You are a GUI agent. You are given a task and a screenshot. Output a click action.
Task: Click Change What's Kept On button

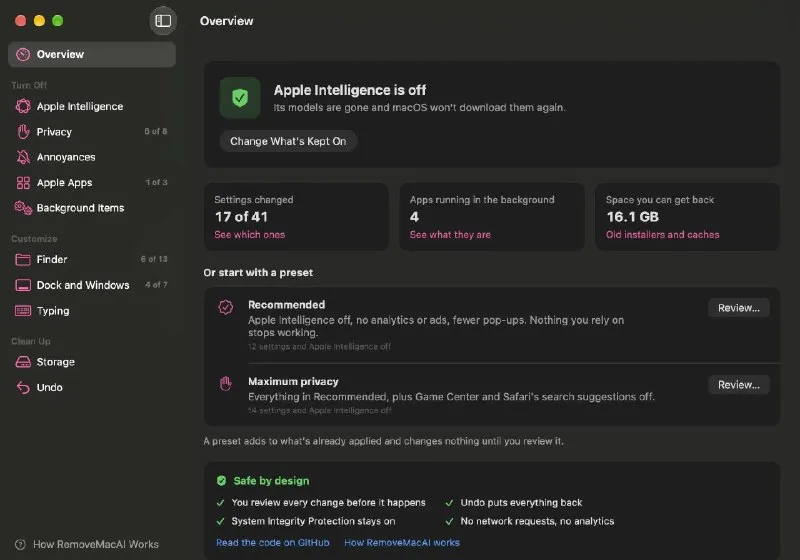pos(288,141)
